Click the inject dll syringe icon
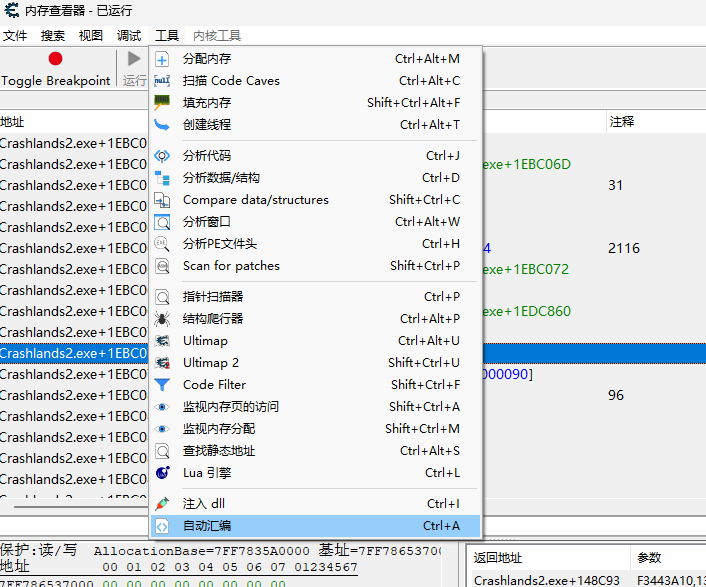Viewport: 706px width, 587px height. point(162,504)
